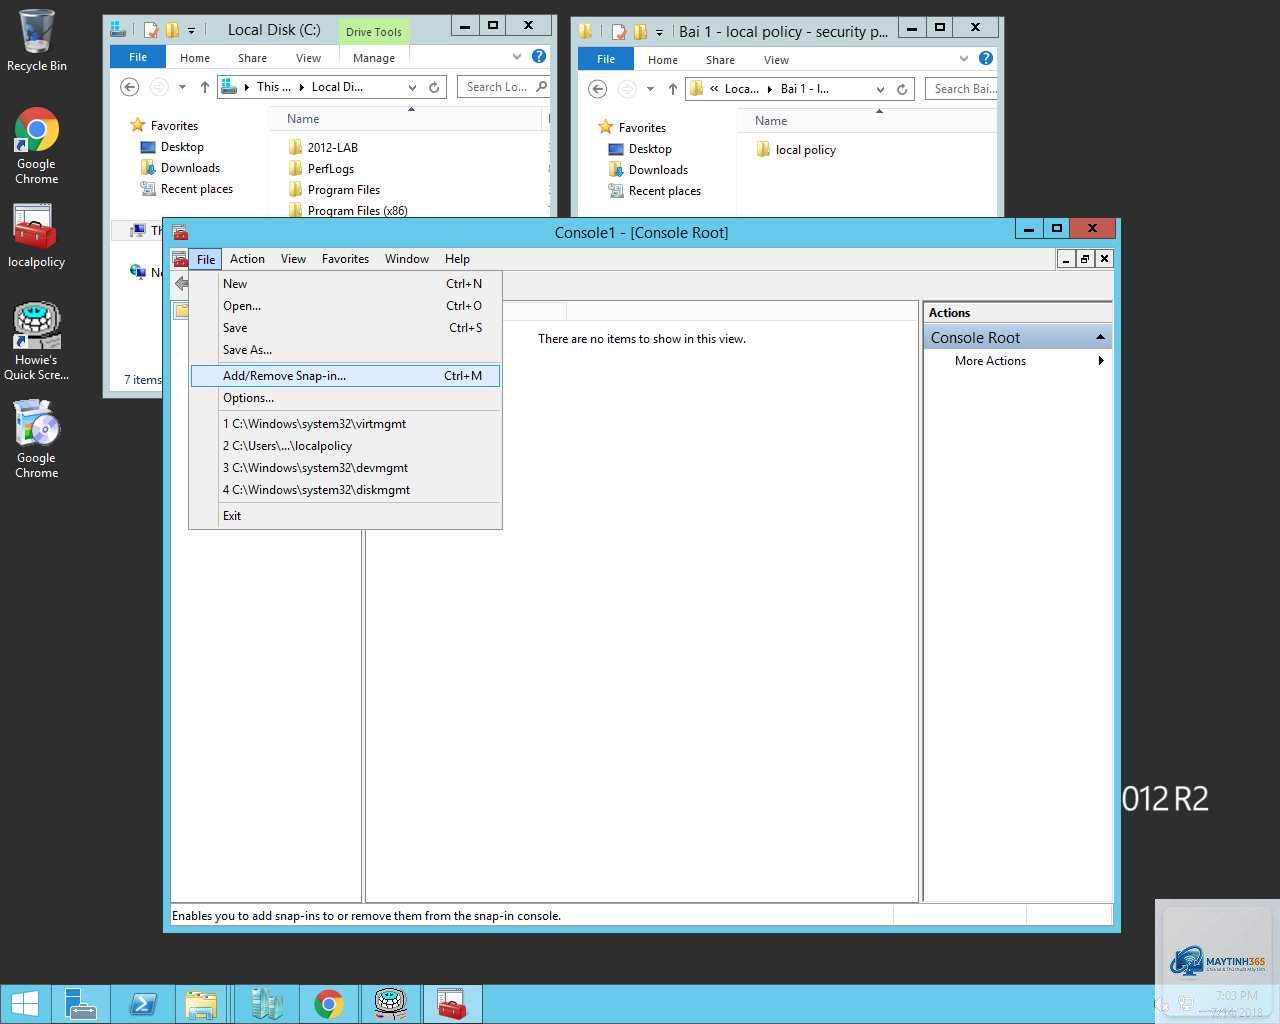
Task: Open recent file C:\Windows\system32\devmgmt
Action: (345, 468)
